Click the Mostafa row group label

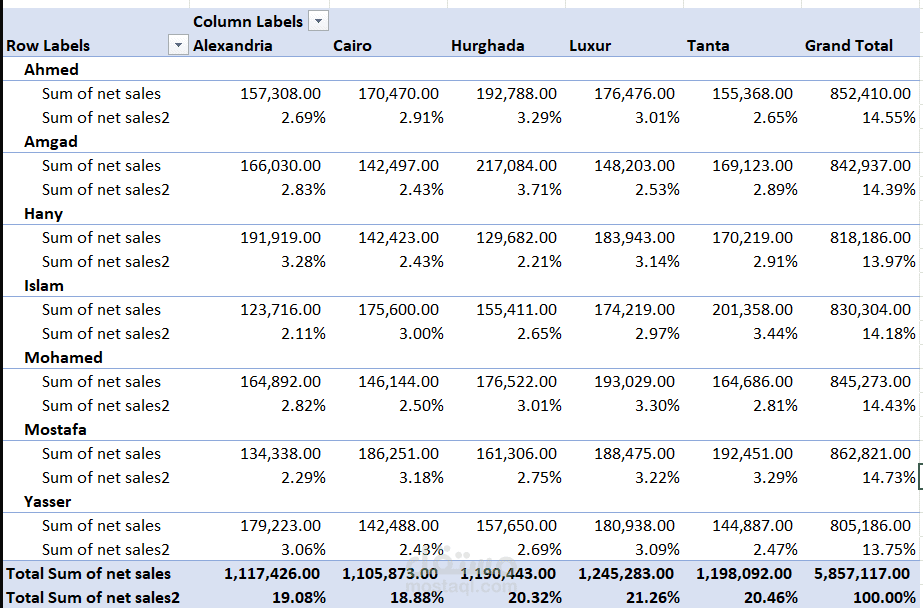click(55, 430)
